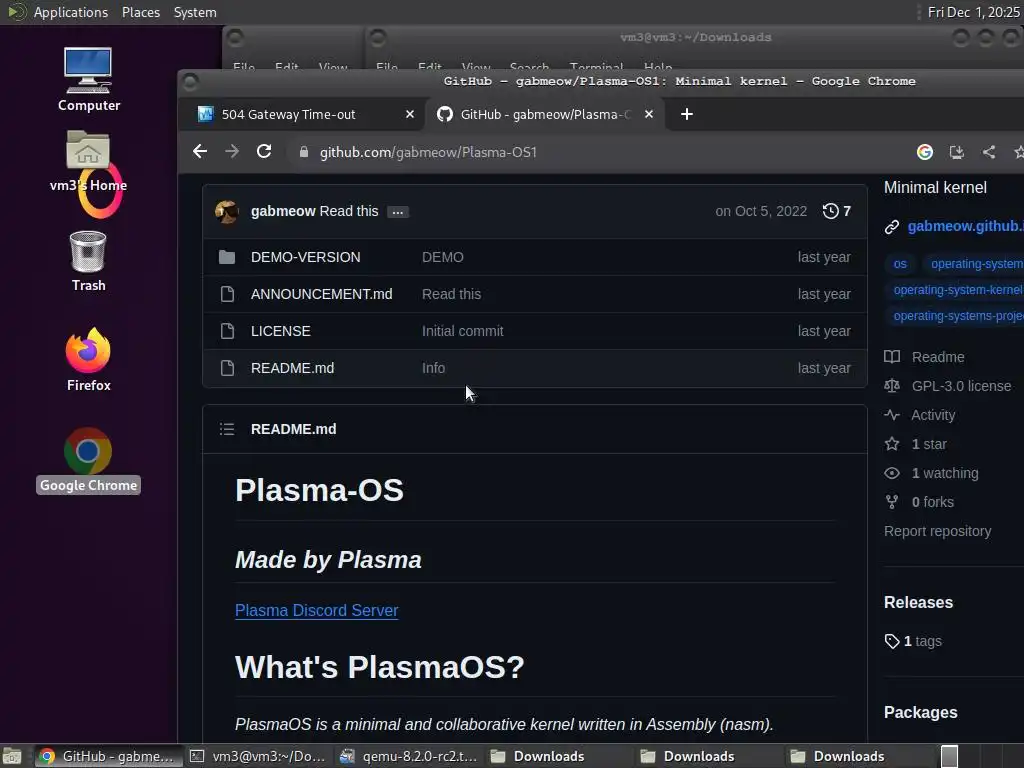
Task: Click the share page icon
Action: click(x=989, y=152)
